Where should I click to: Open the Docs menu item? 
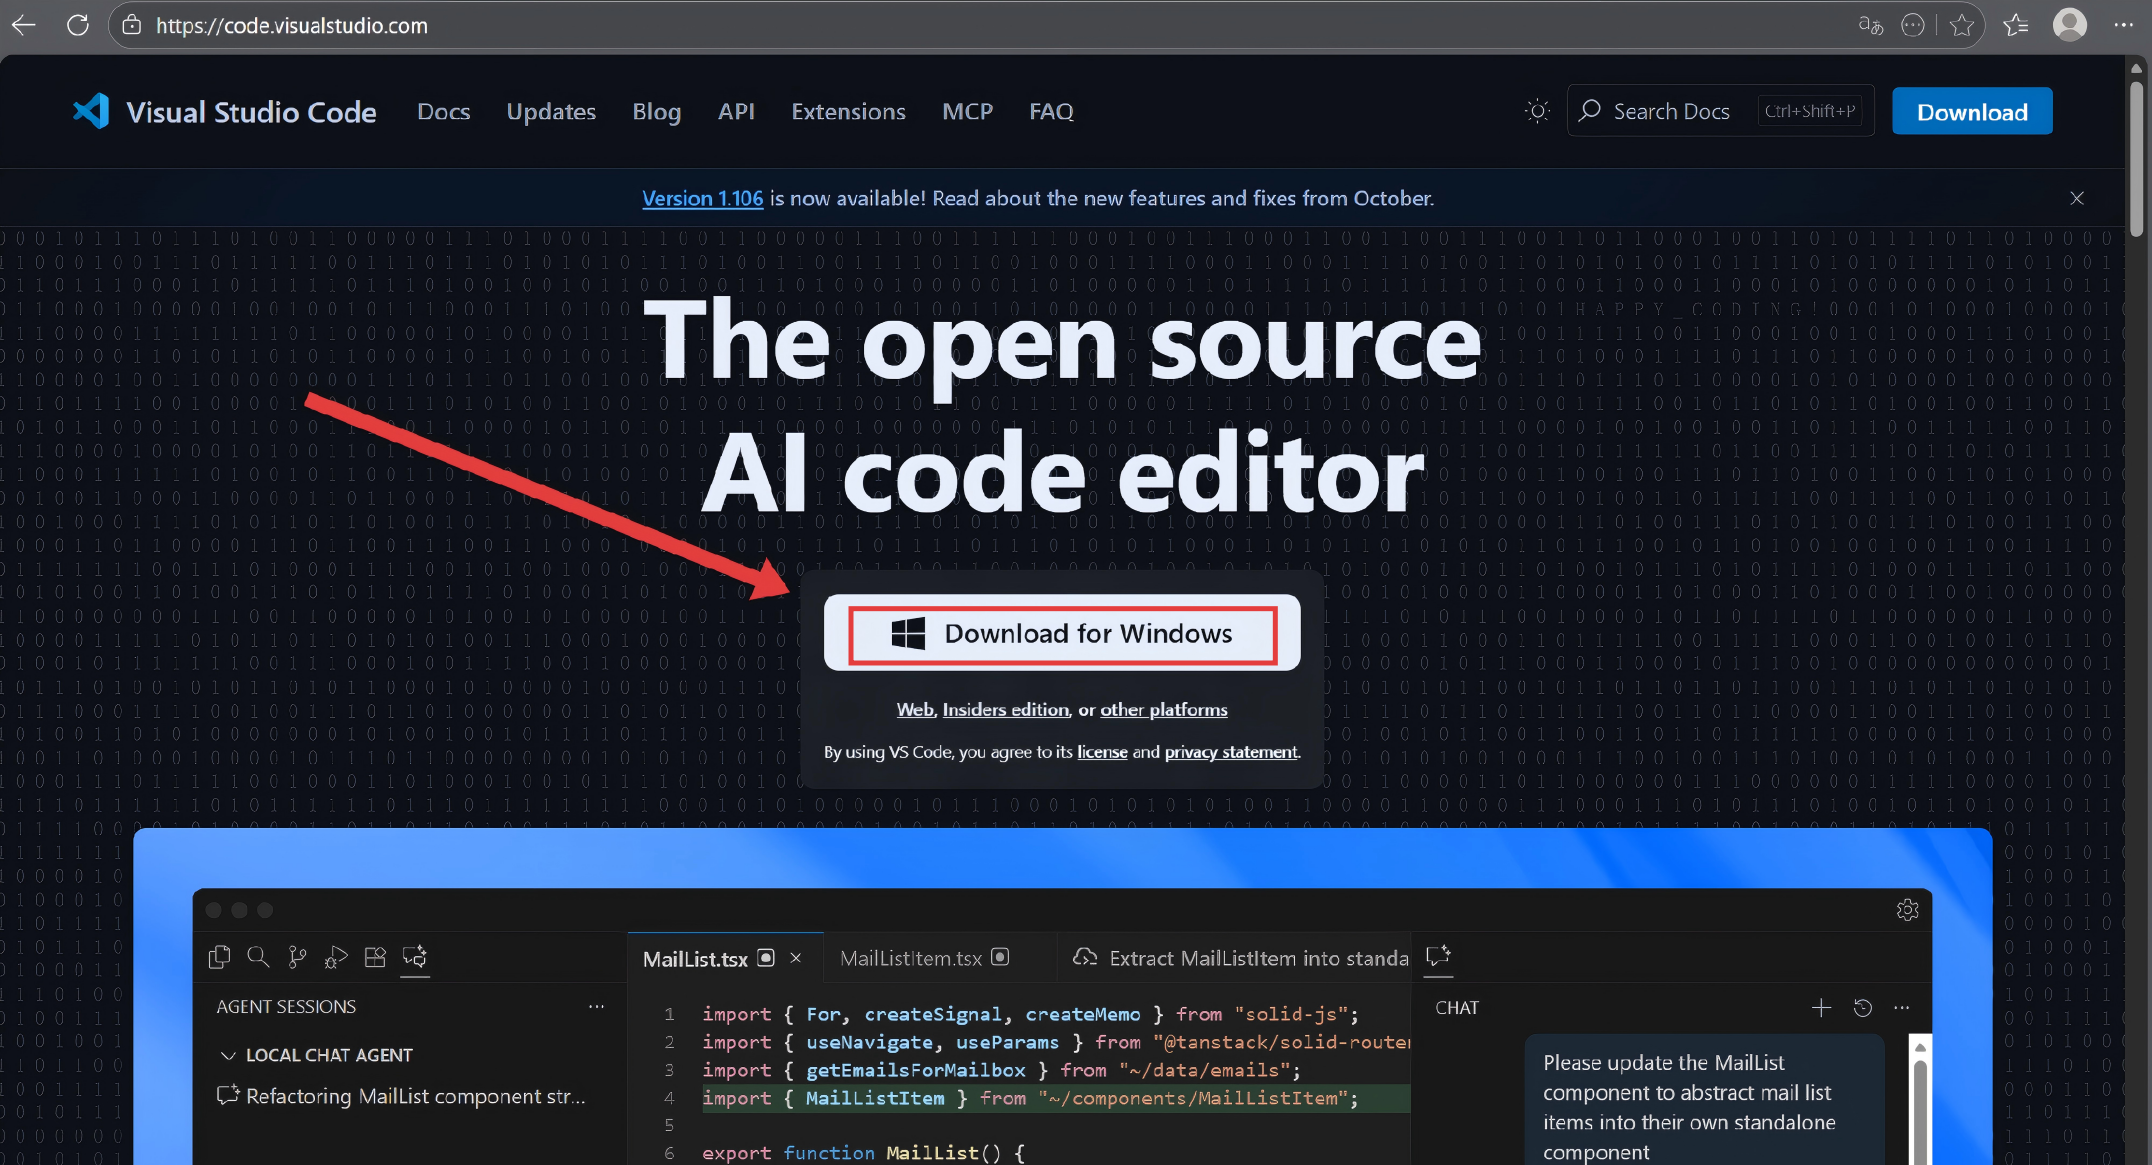point(443,111)
